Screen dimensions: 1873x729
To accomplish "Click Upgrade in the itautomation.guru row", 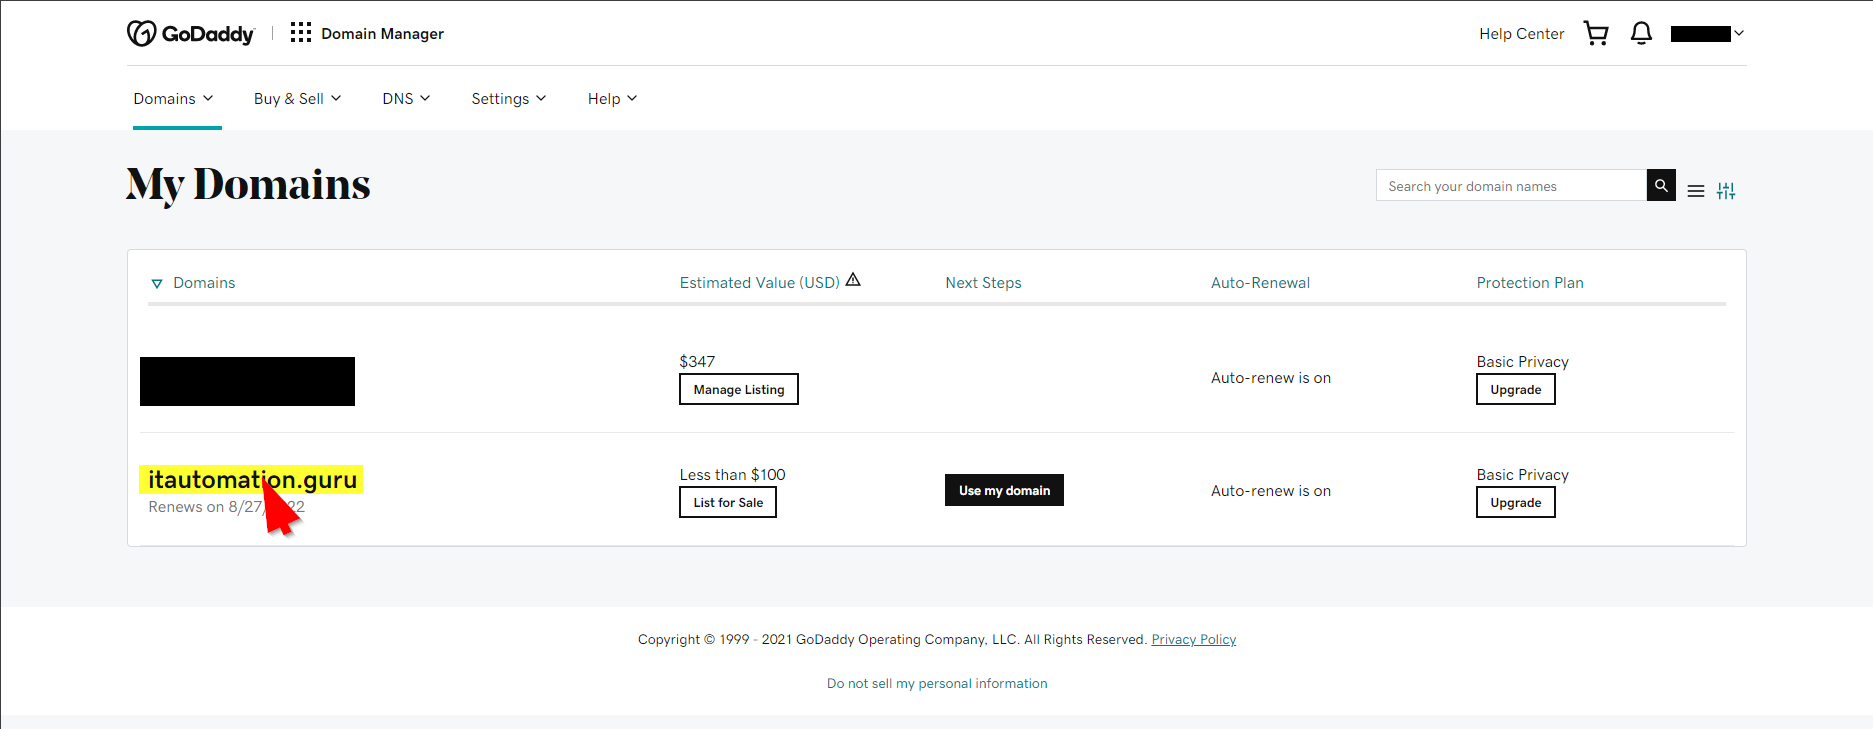I will (1516, 502).
